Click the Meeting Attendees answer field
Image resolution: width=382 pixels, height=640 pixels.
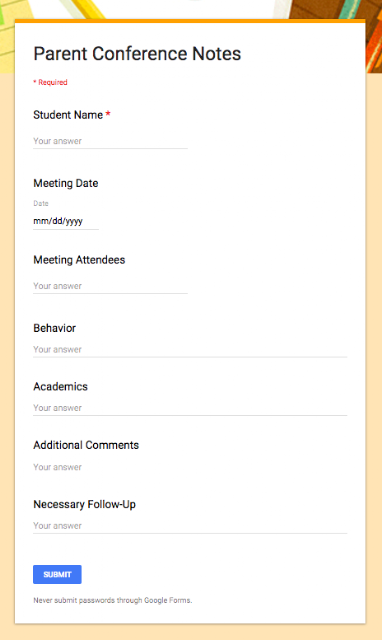pos(110,286)
